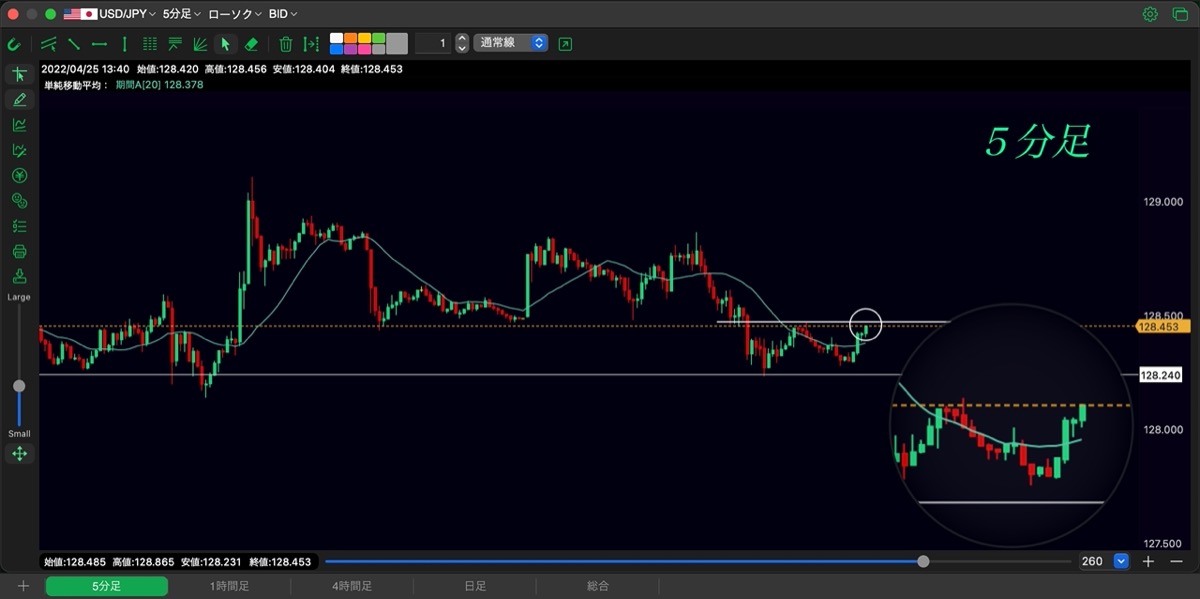This screenshot has height=599, width=1200.
Task: Click the line width stepper arrows
Action: pos(462,43)
